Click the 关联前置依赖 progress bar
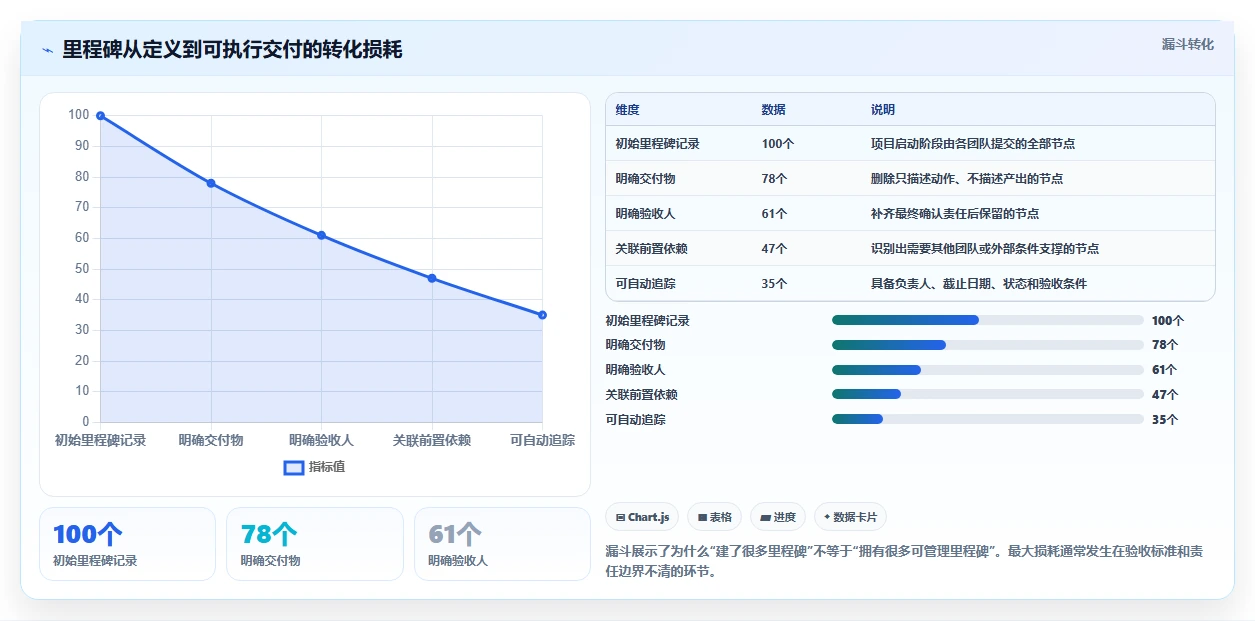 click(x=987, y=394)
